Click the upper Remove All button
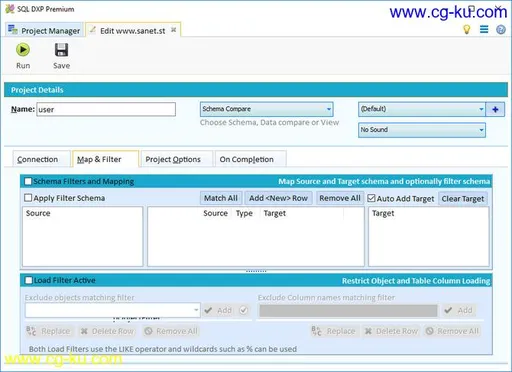 coord(340,198)
